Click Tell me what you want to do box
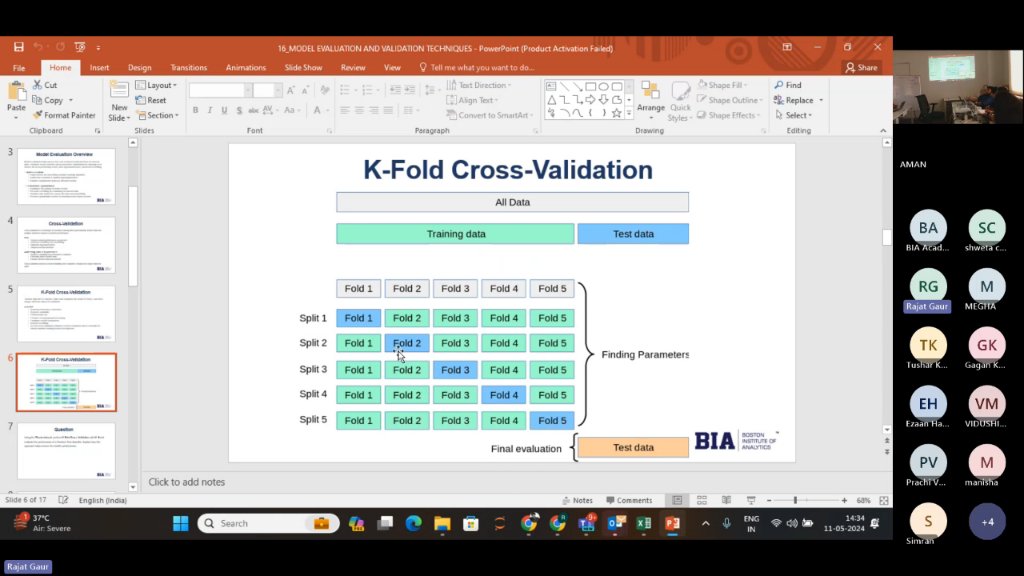 (477, 67)
